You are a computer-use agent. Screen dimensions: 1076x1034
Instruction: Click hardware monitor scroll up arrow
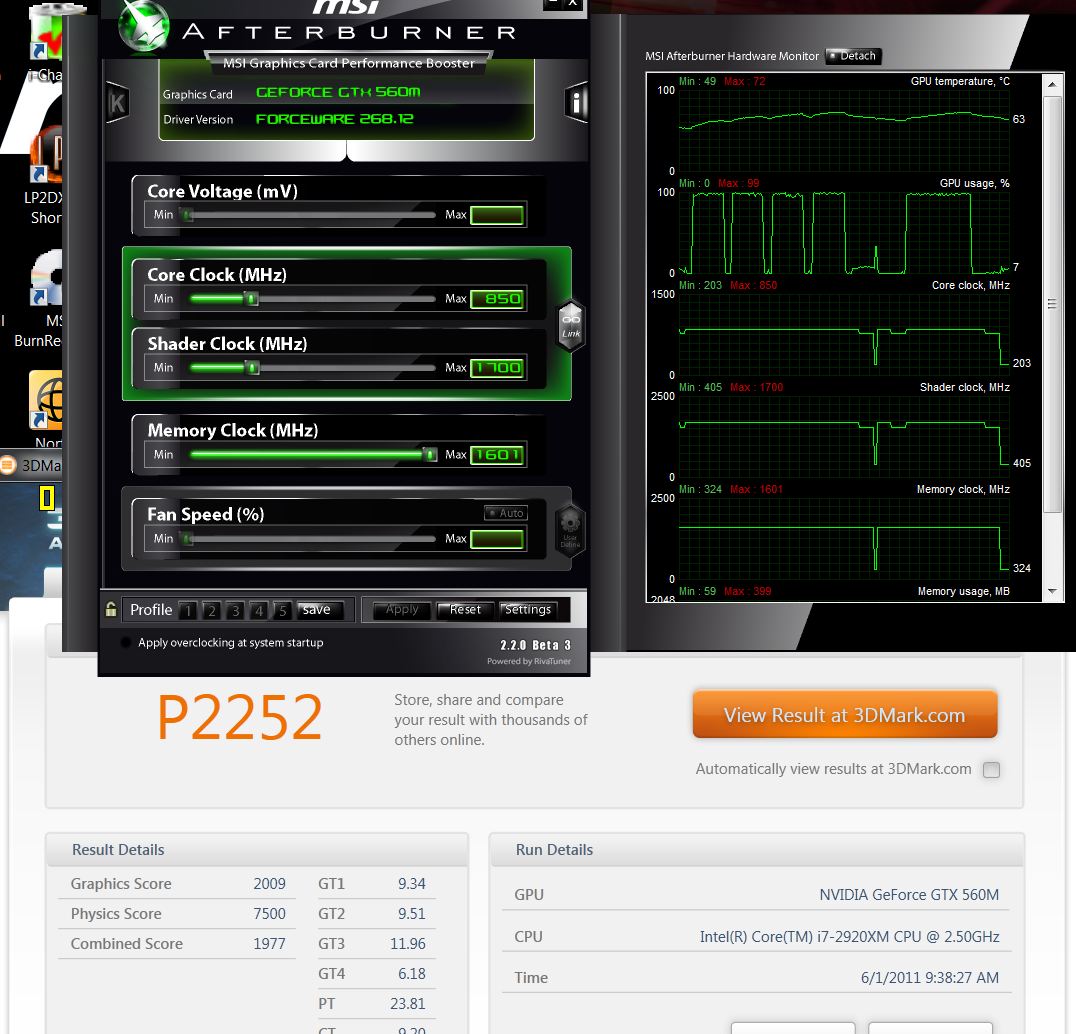point(1052,84)
